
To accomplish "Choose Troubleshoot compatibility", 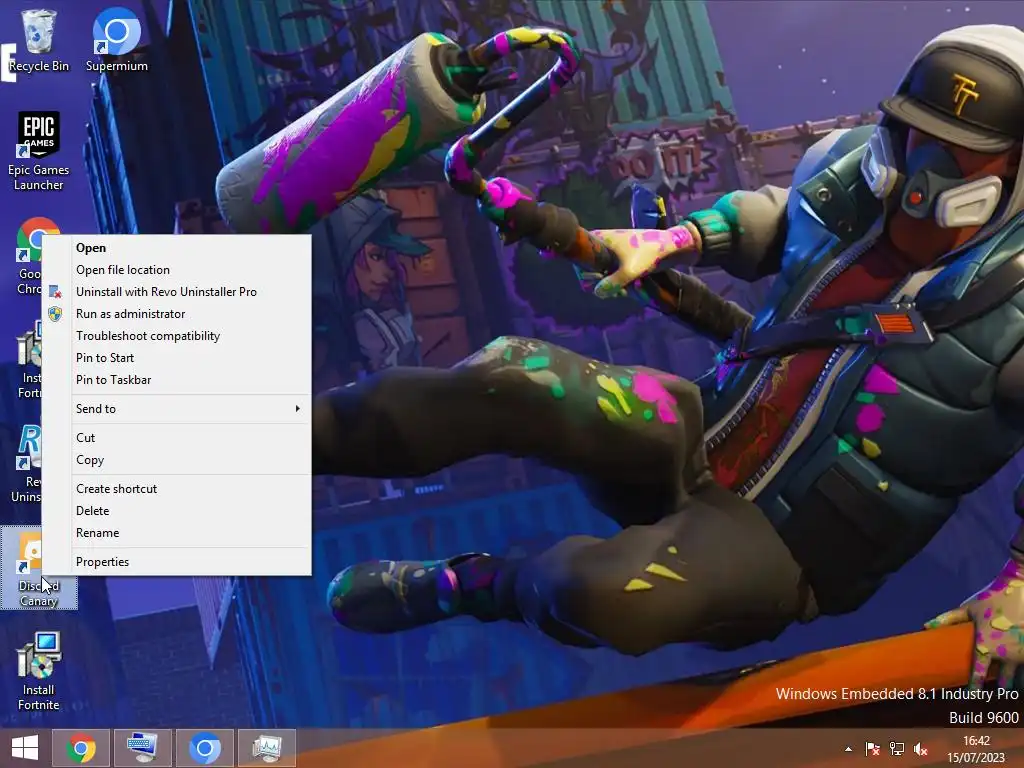I will pyautogui.click(x=176, y=336).
